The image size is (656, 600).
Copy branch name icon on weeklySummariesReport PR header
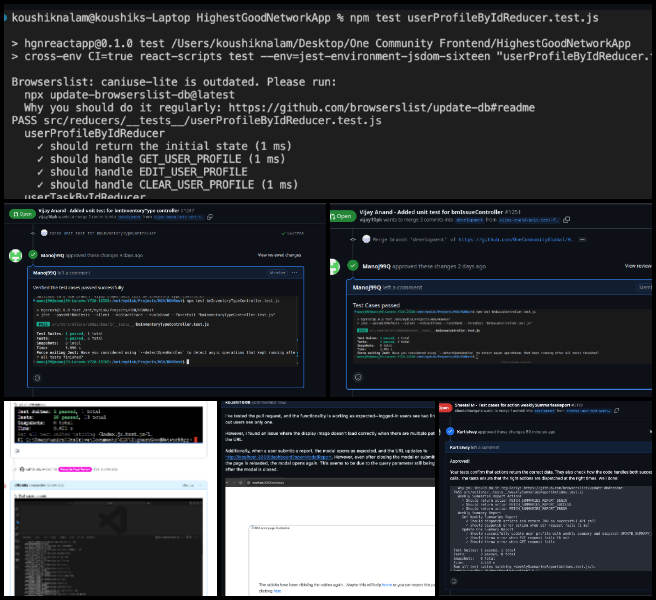tap(617, 411)
